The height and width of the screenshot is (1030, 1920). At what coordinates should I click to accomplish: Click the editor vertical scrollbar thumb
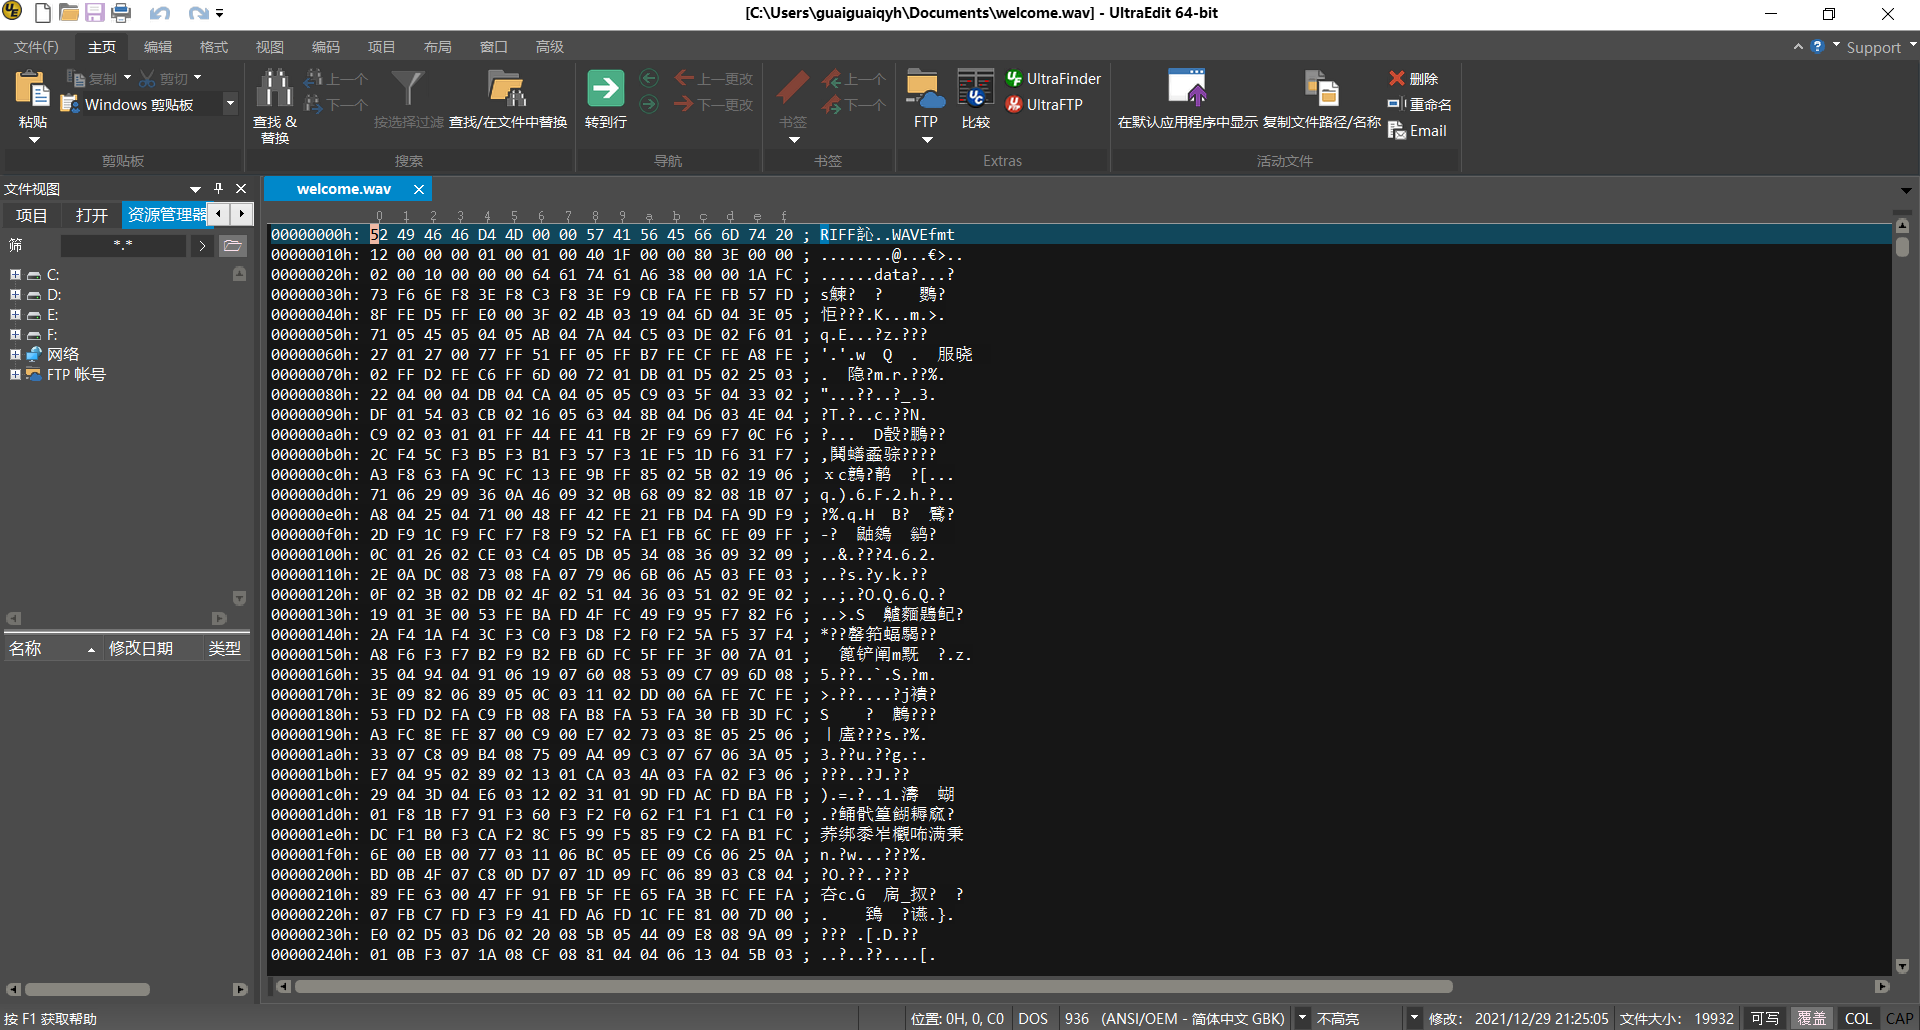pos(1902,247)
